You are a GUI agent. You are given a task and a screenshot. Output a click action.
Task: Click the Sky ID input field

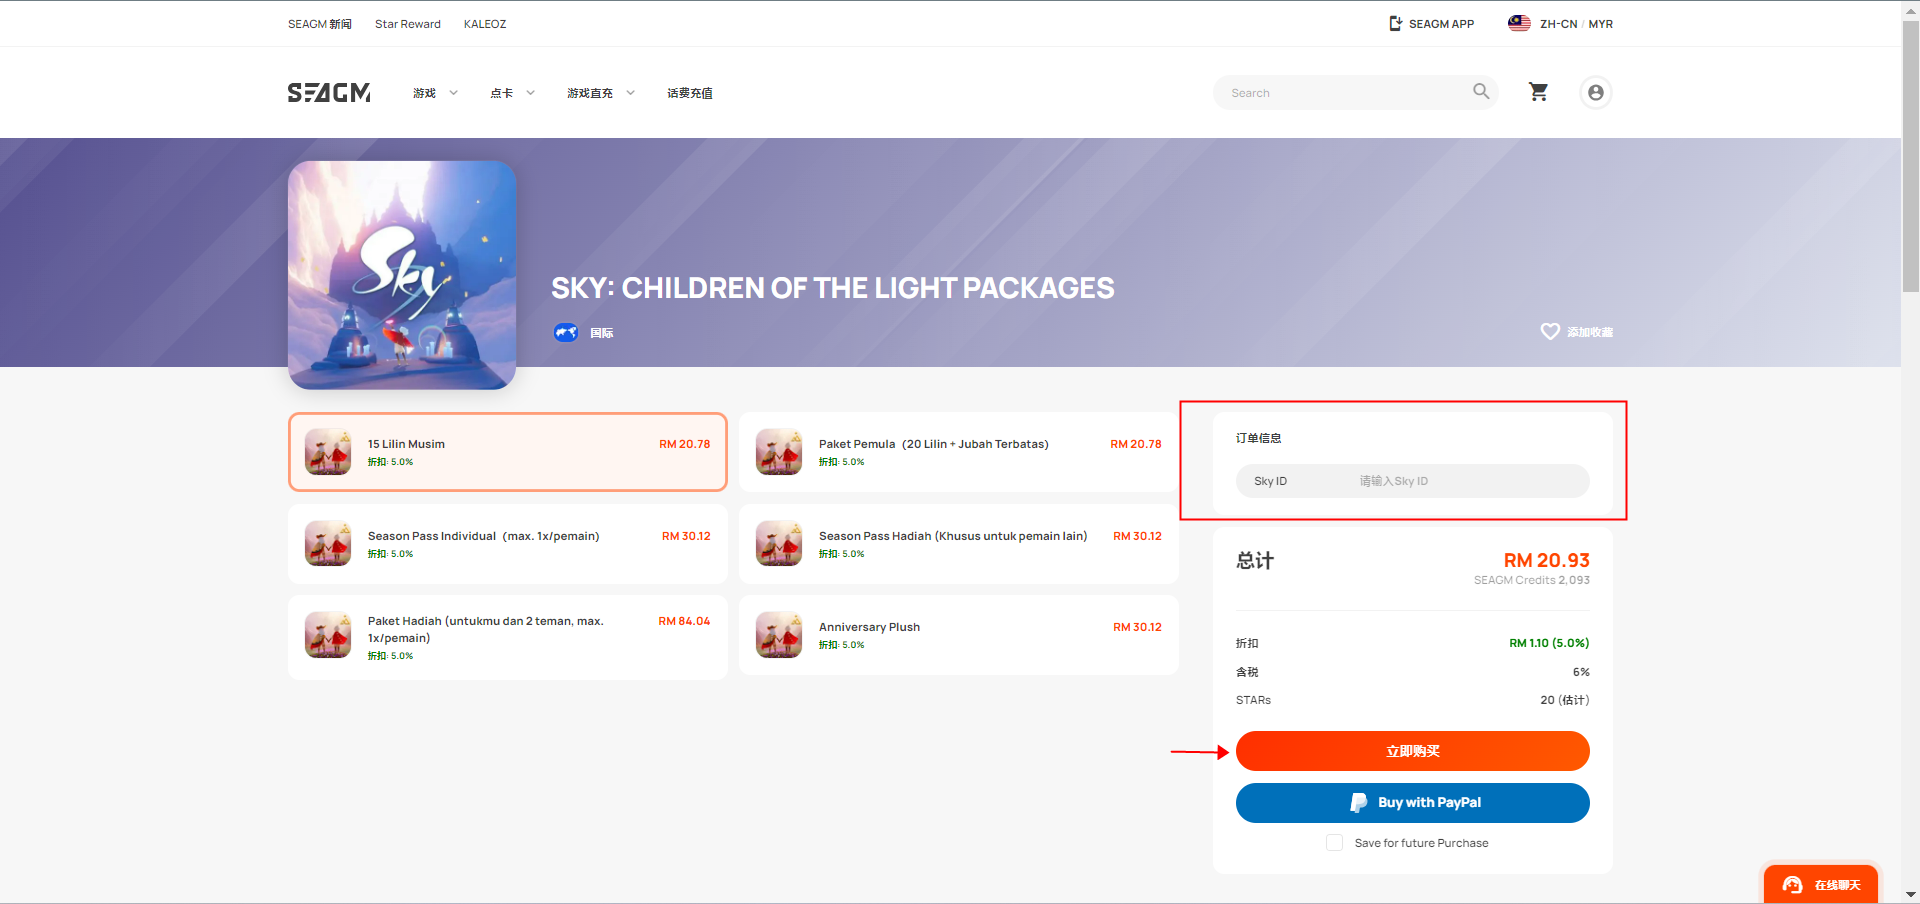1412,481
